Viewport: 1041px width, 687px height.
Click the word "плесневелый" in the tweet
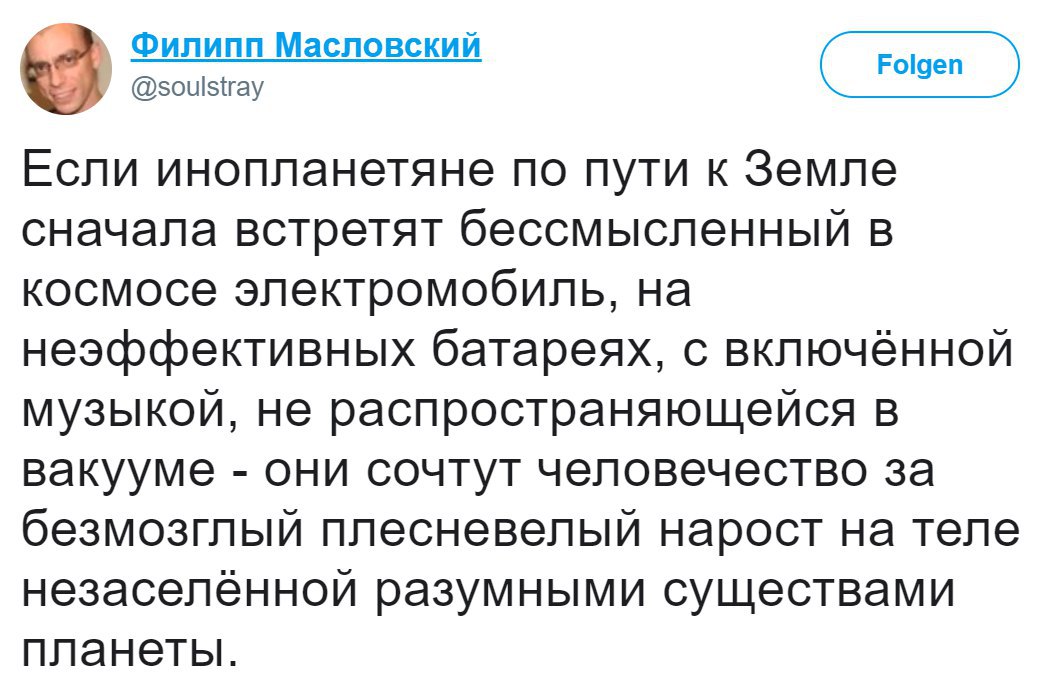[483, 531]
